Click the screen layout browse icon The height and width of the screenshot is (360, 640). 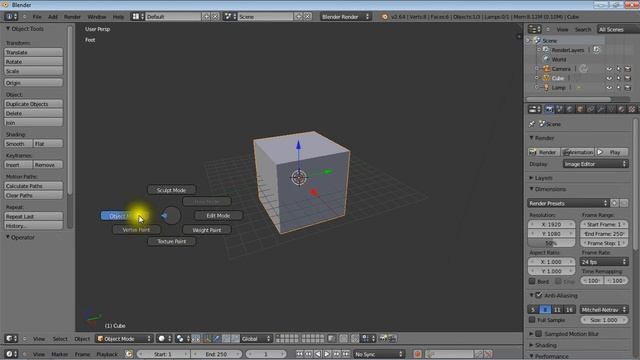[x=138, y=16]
